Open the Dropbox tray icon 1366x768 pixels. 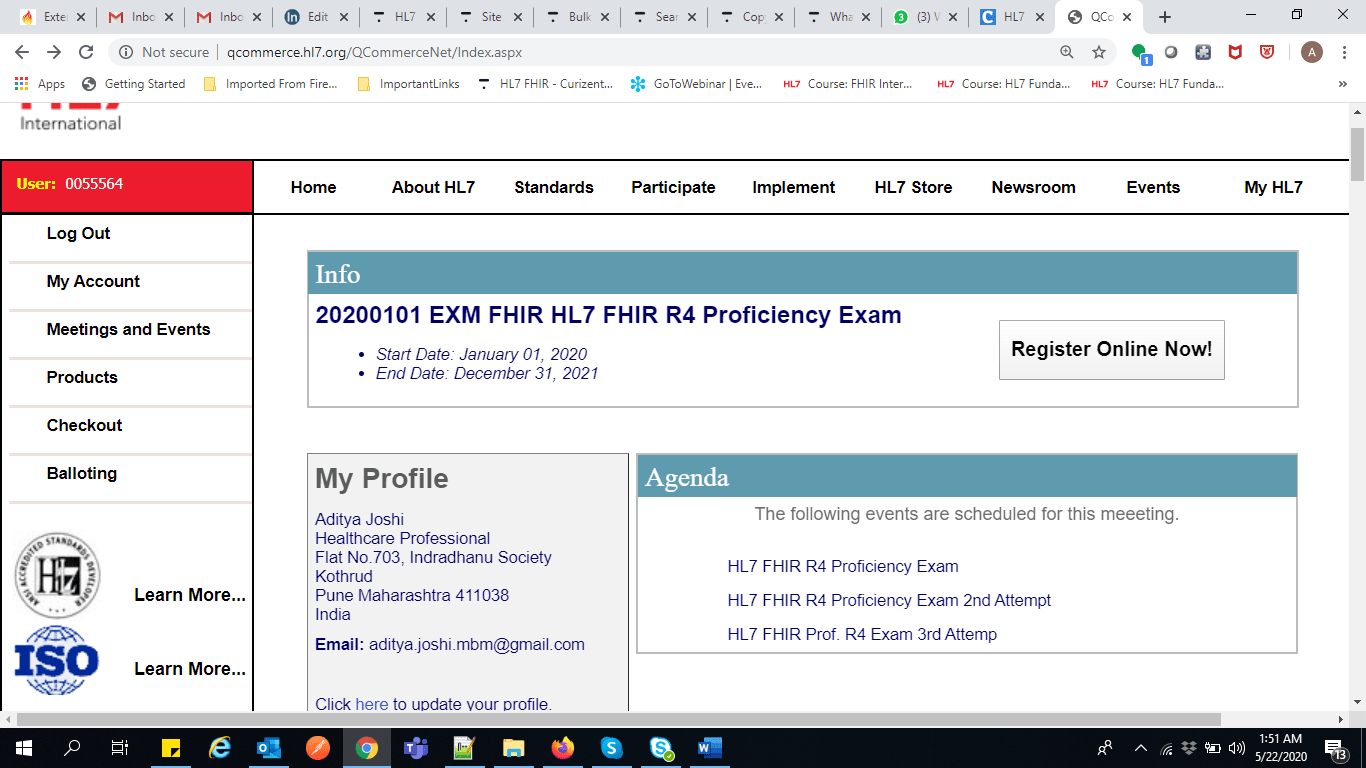point(1189,748)
